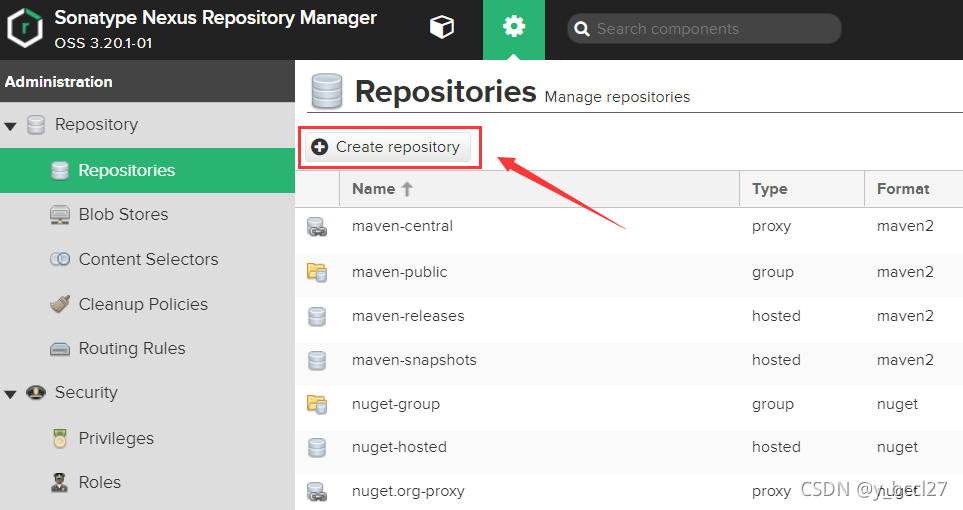Click the Blob Stores icon
Viewport: 963px width, 510px height.
pos(60,215)
